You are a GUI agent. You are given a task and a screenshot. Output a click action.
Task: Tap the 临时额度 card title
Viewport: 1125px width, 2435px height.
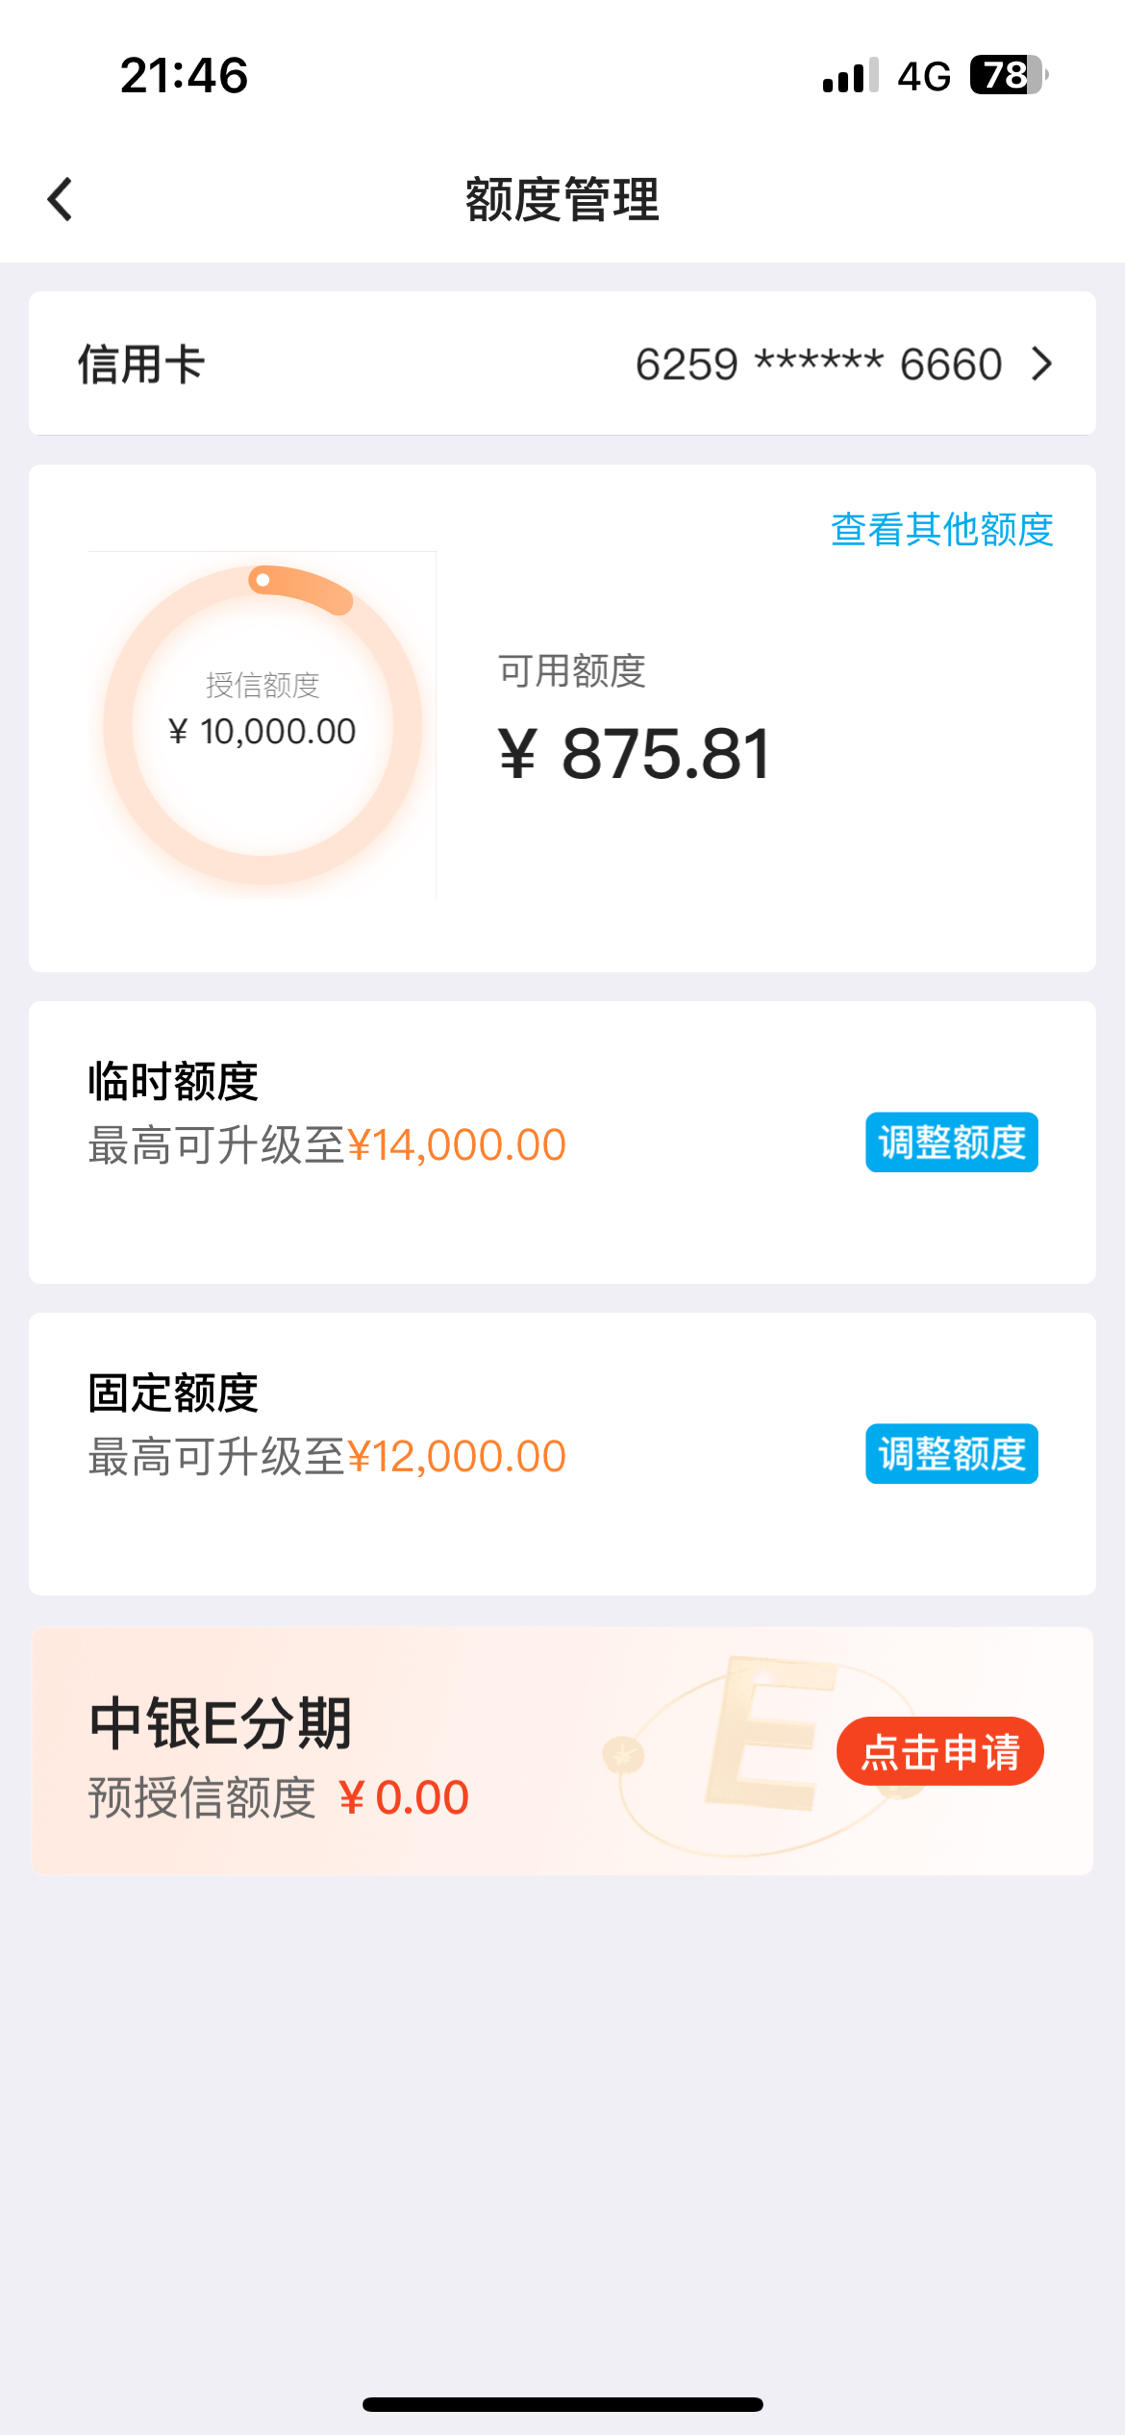173,1081
